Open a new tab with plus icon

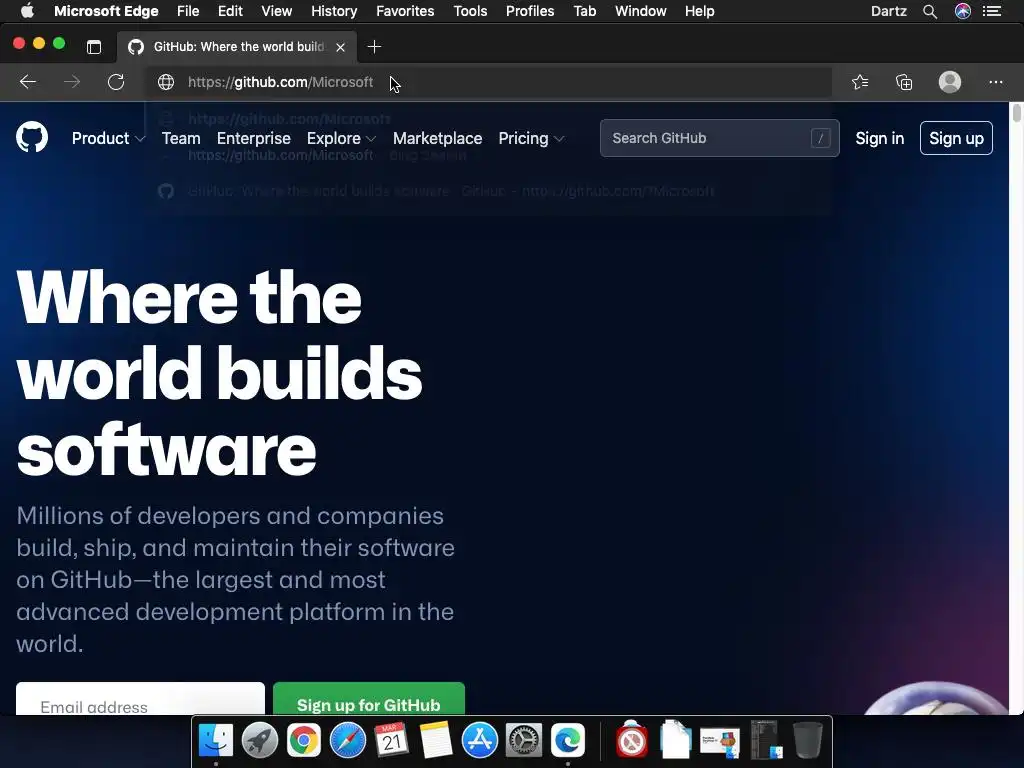click(374, 46)
